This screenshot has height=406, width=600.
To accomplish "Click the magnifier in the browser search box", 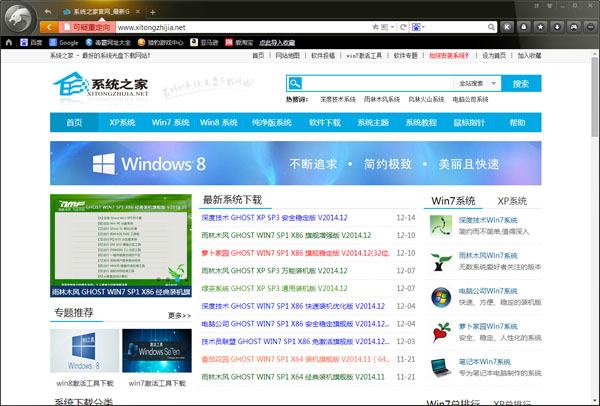I will [x=491, y=27].
